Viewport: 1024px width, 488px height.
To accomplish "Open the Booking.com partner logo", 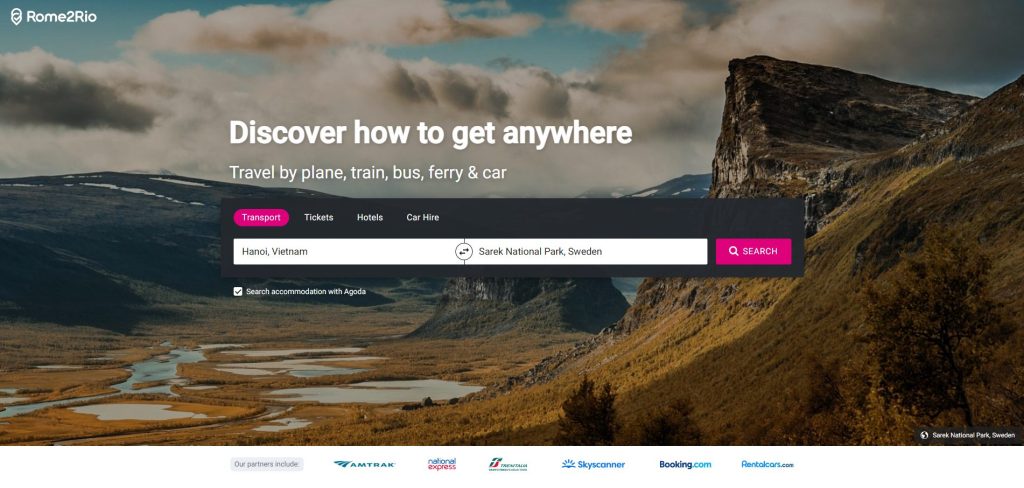I will coord(685,464).
